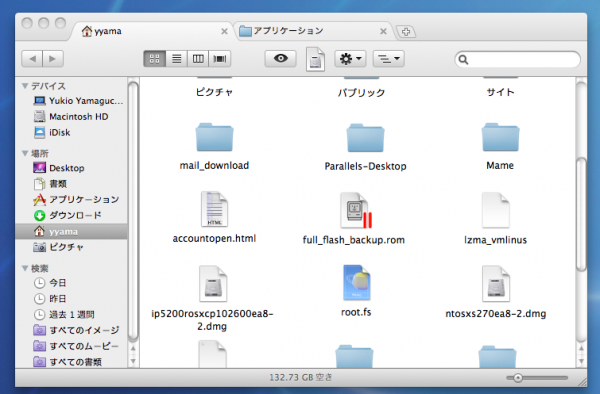Select the Parallels-Desktop folder icon
The height and width of the screenshot is (394, 600).
click(365, 138)
